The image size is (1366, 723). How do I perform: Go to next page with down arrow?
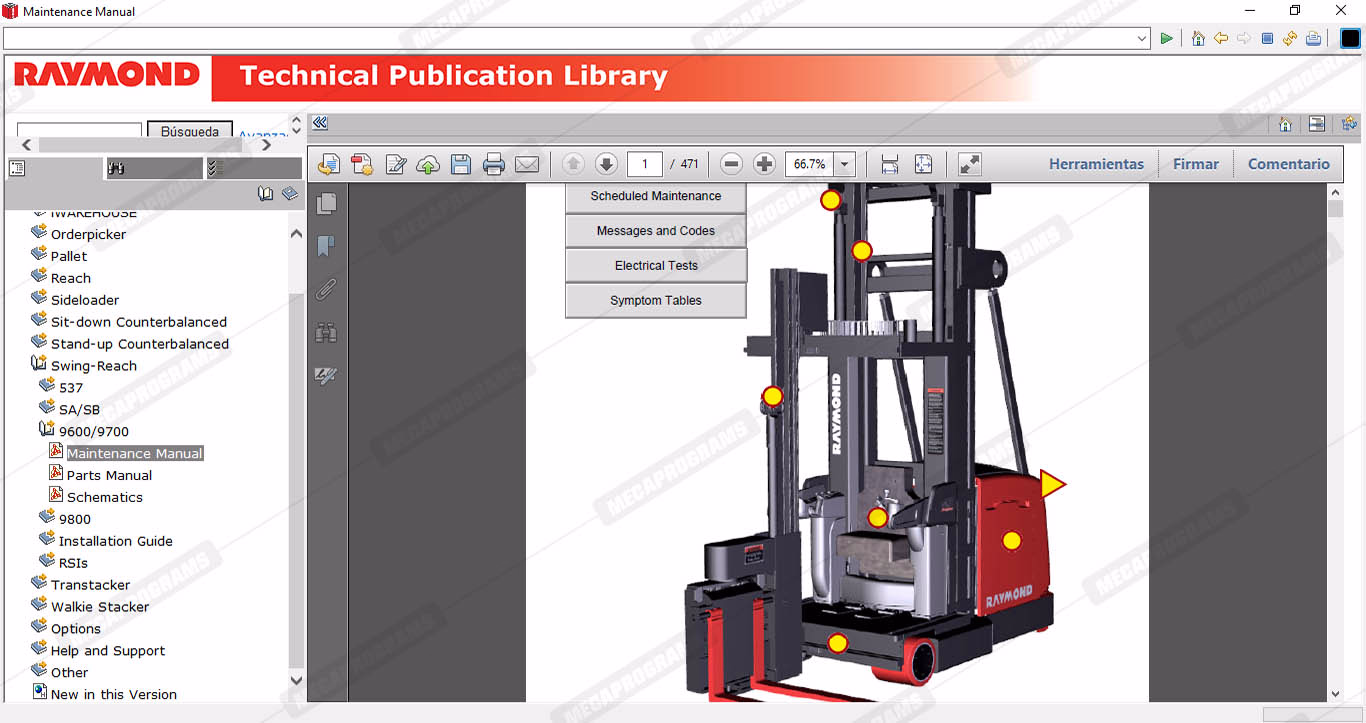(606, 165)
